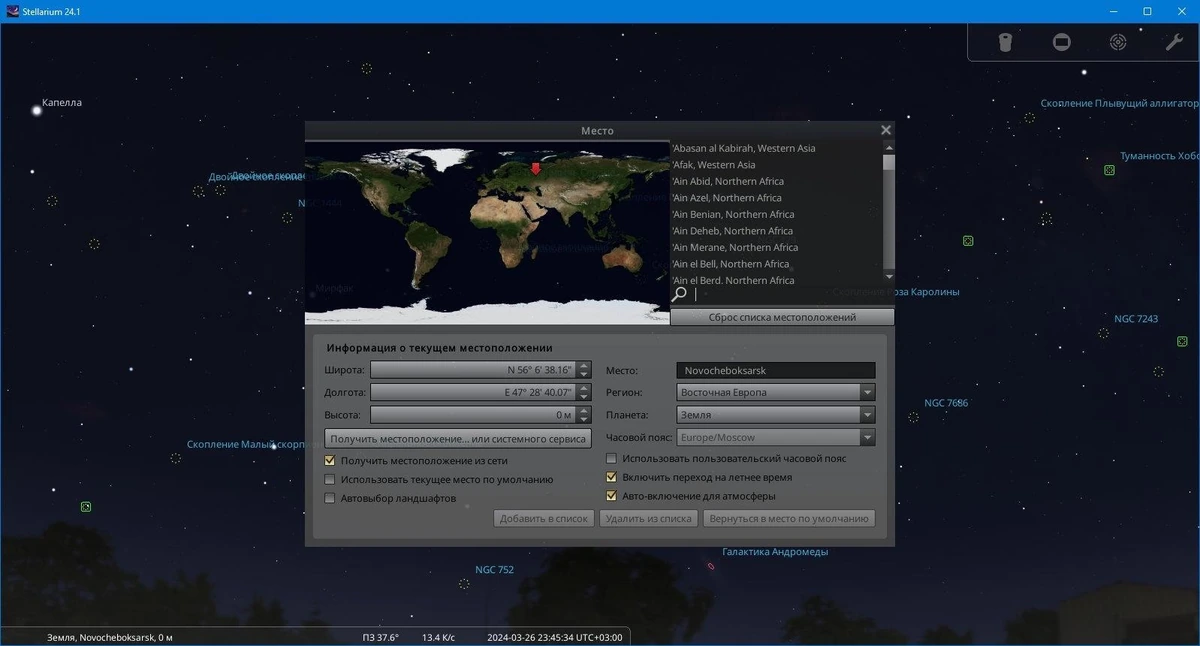Click the location search input field
The width and height of the screenshot is (1200, 646).
[x=790, y=295]
